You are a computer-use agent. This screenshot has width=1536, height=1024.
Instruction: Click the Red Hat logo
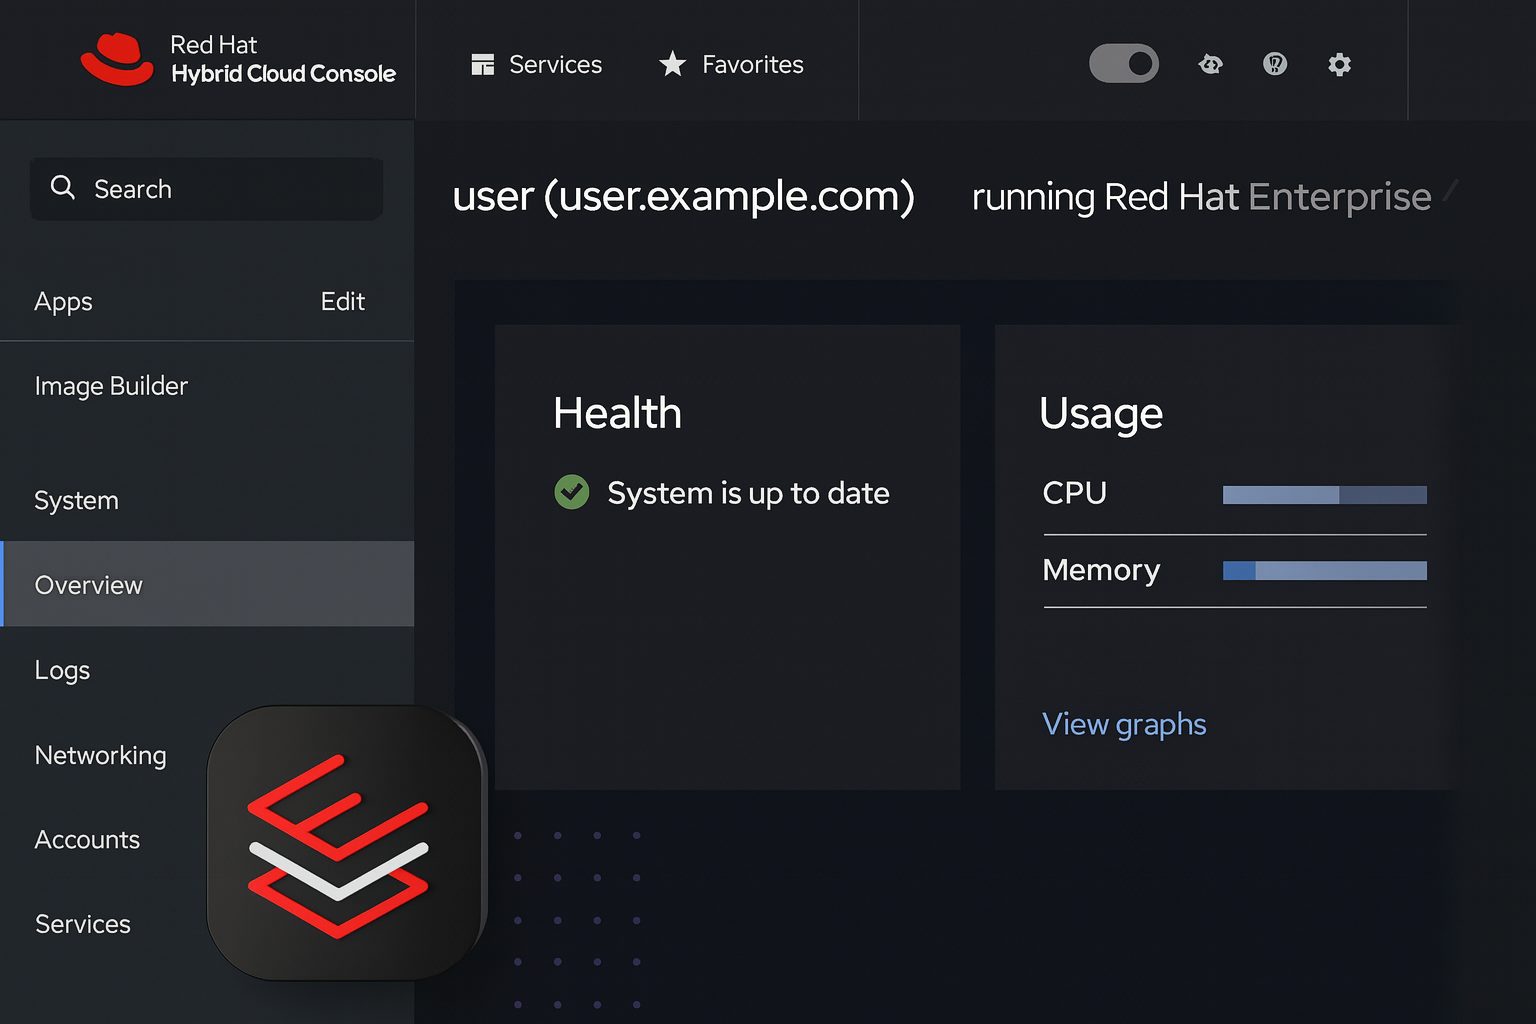117,55
